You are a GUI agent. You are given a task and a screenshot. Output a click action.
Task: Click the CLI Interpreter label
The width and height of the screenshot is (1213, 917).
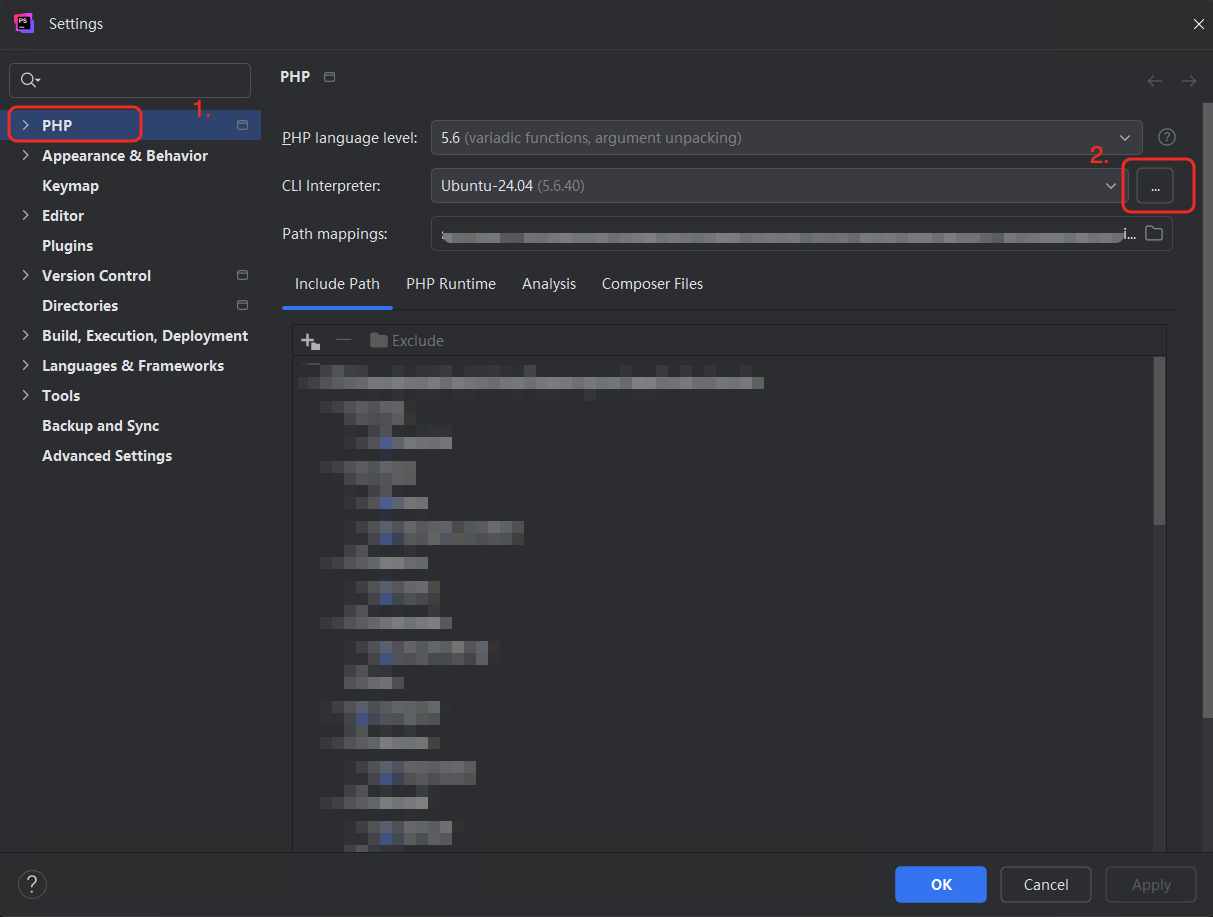coord(331,186)
